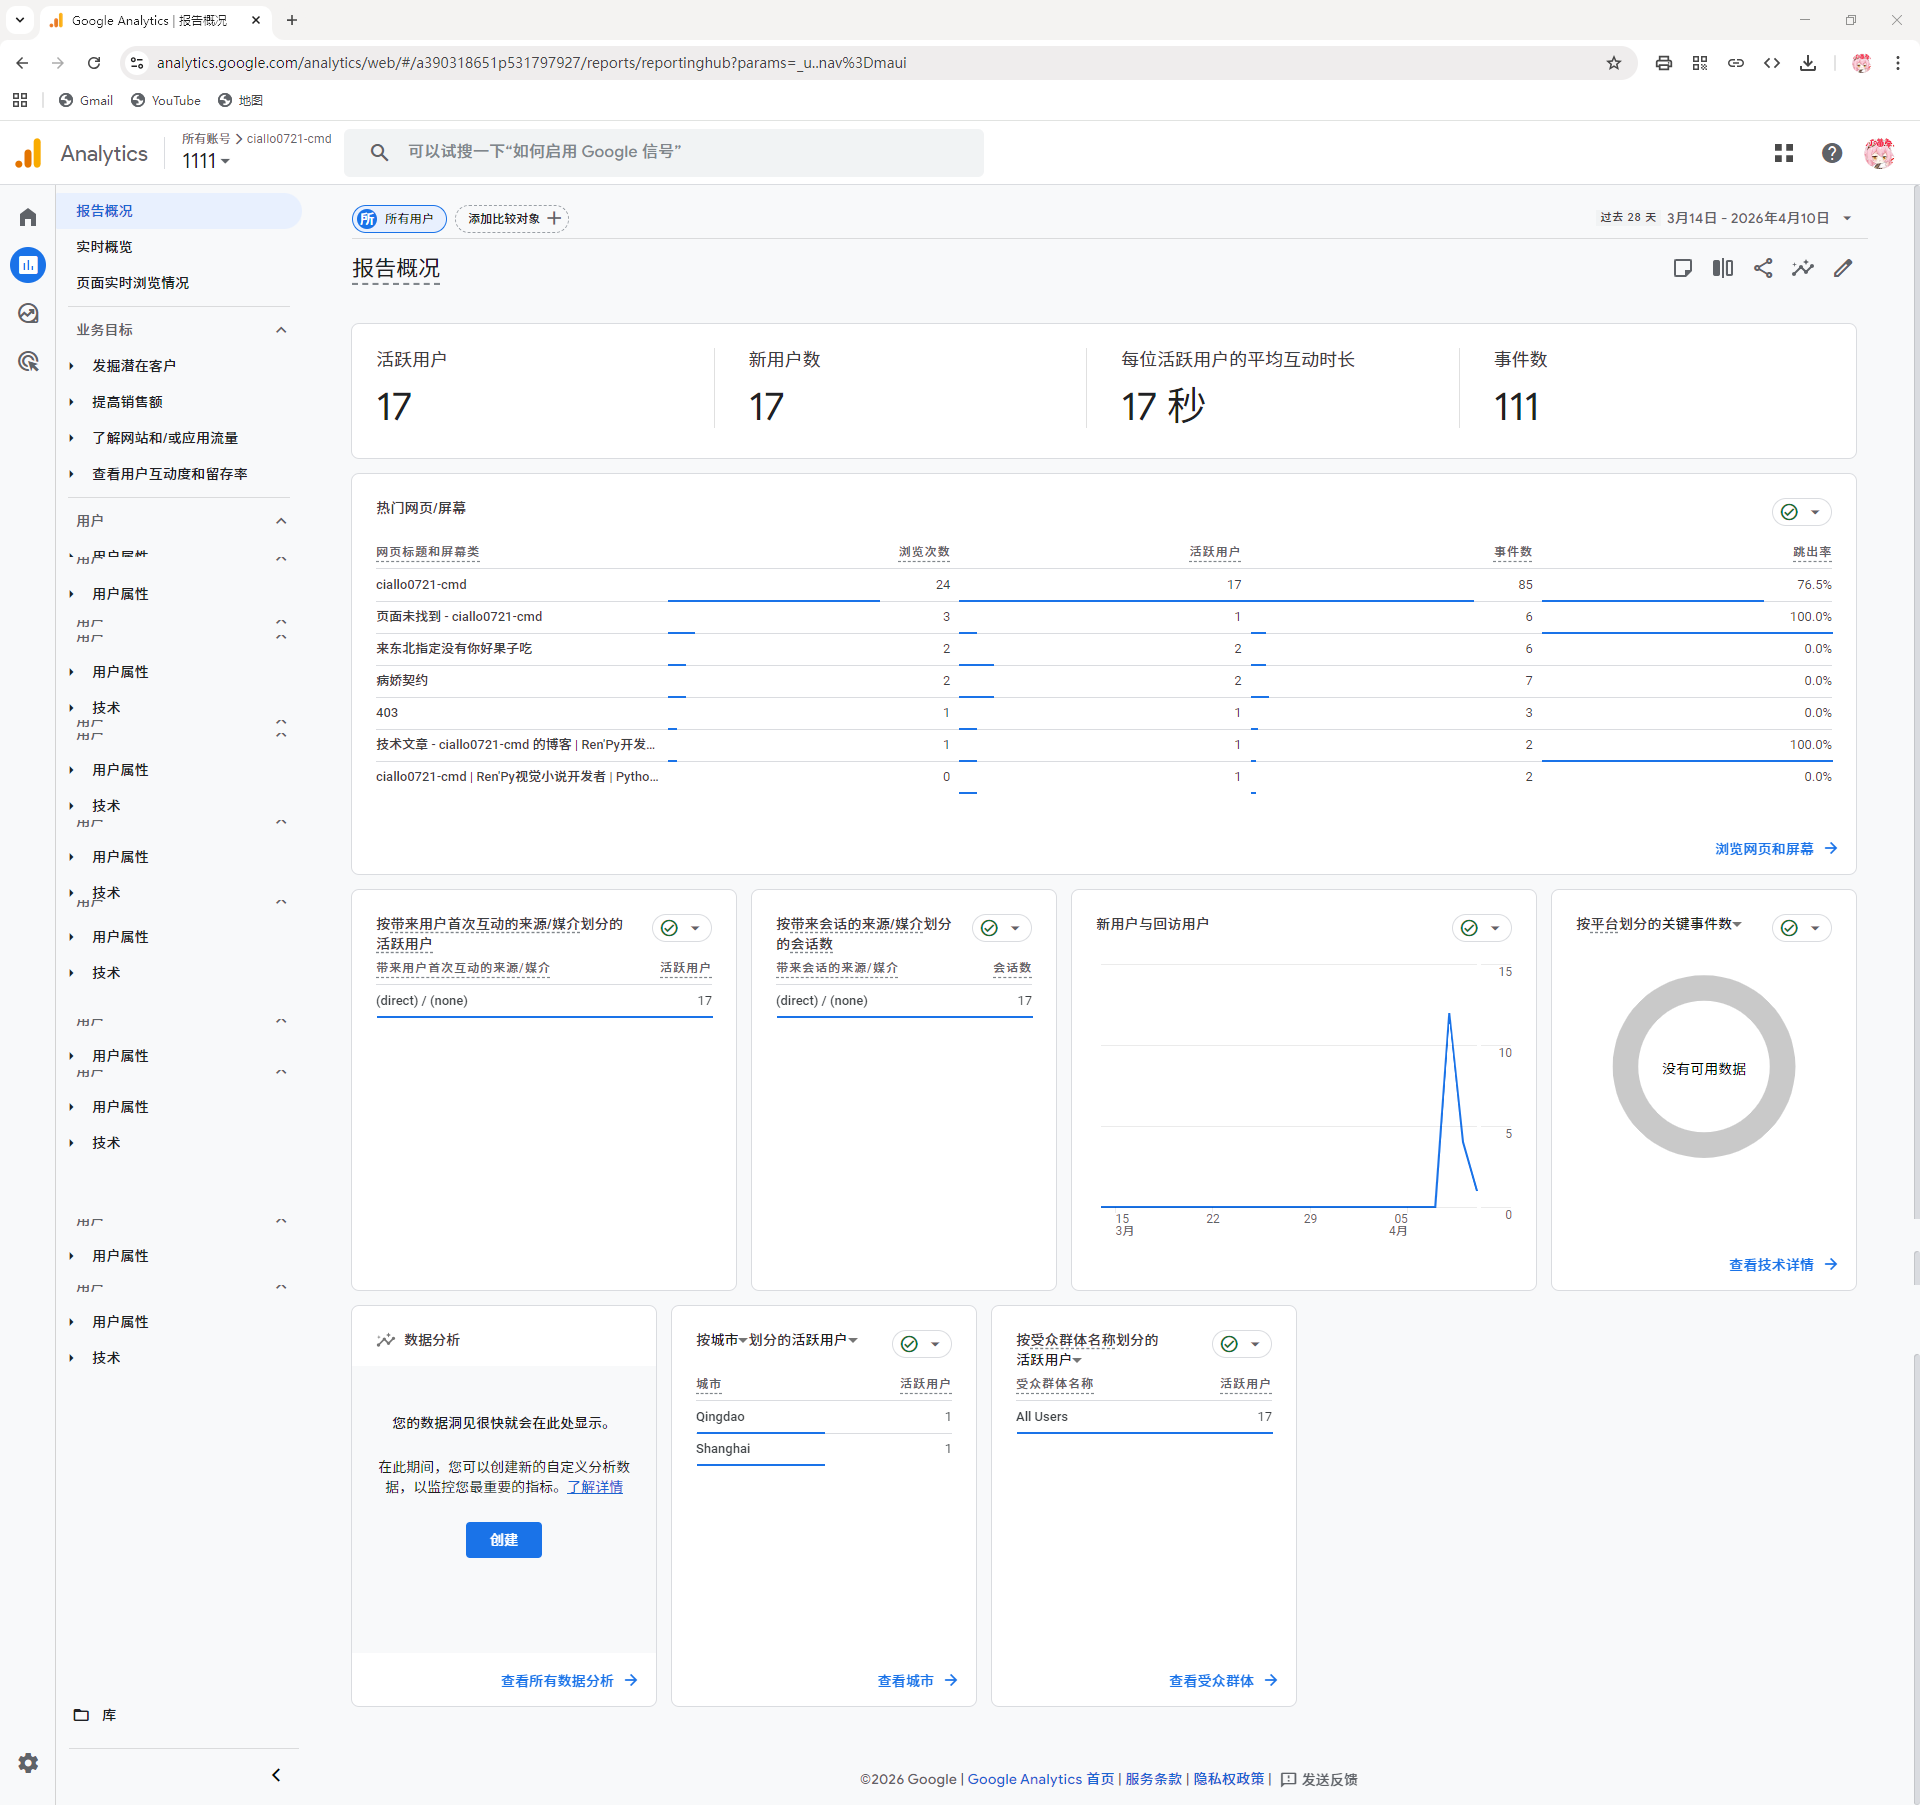This screenshot has width=1920, height=1805.
Task: Open the Help question mark icon
Action: [1832, 153]
